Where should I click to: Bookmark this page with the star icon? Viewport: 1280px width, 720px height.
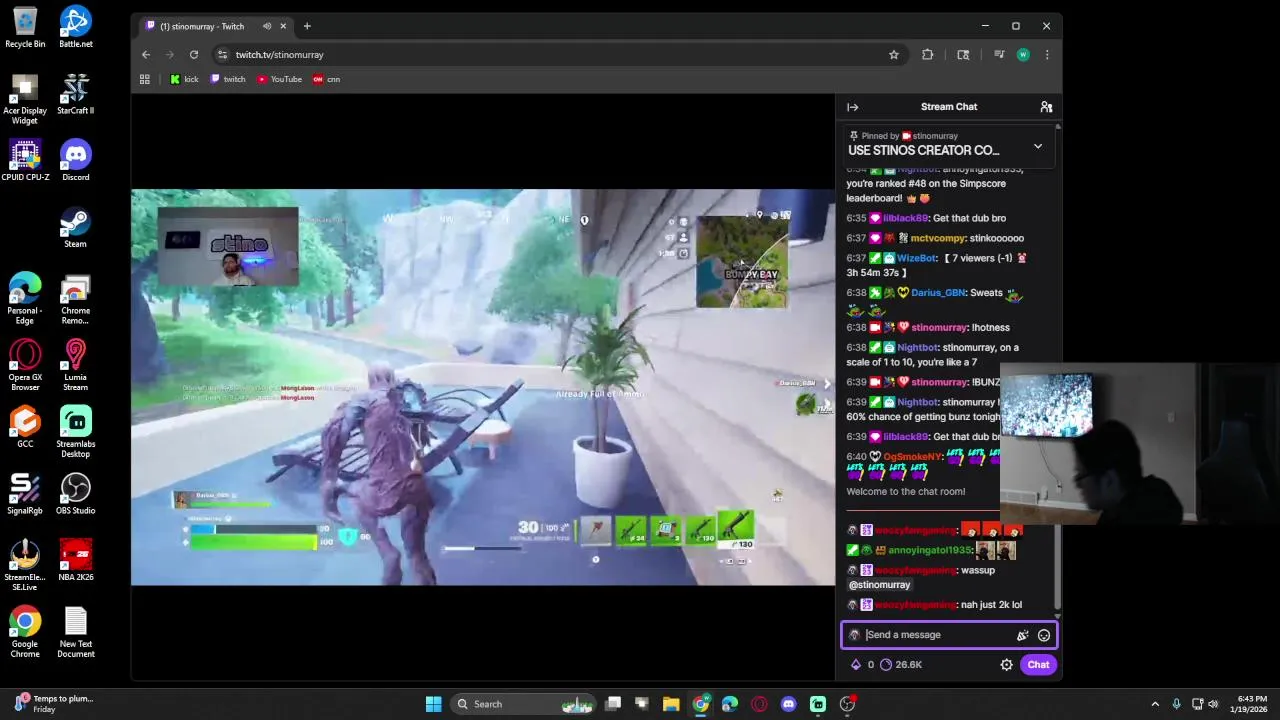coord(894,55)
